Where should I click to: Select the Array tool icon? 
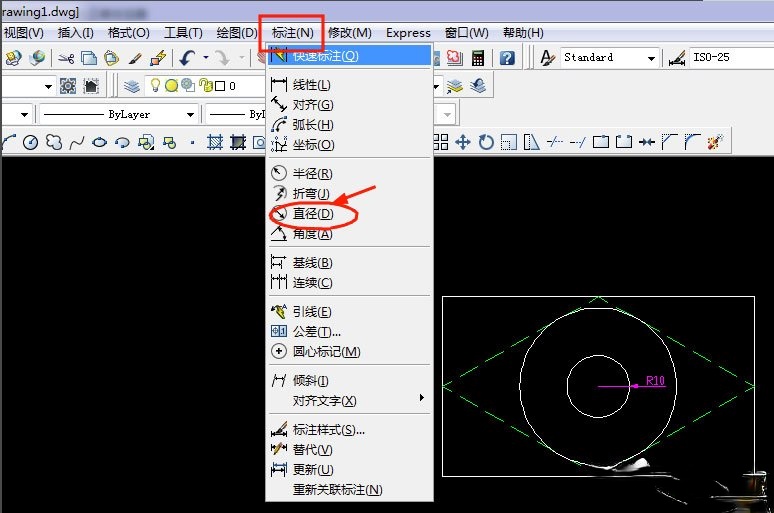[441, 142]
